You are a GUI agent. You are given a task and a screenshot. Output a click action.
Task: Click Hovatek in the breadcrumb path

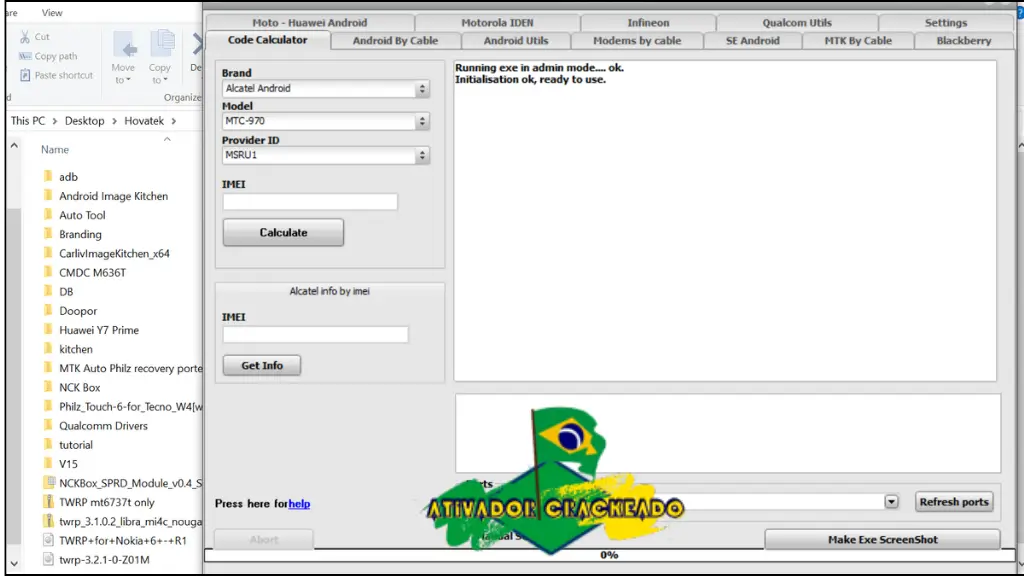(x=144, y=121)
